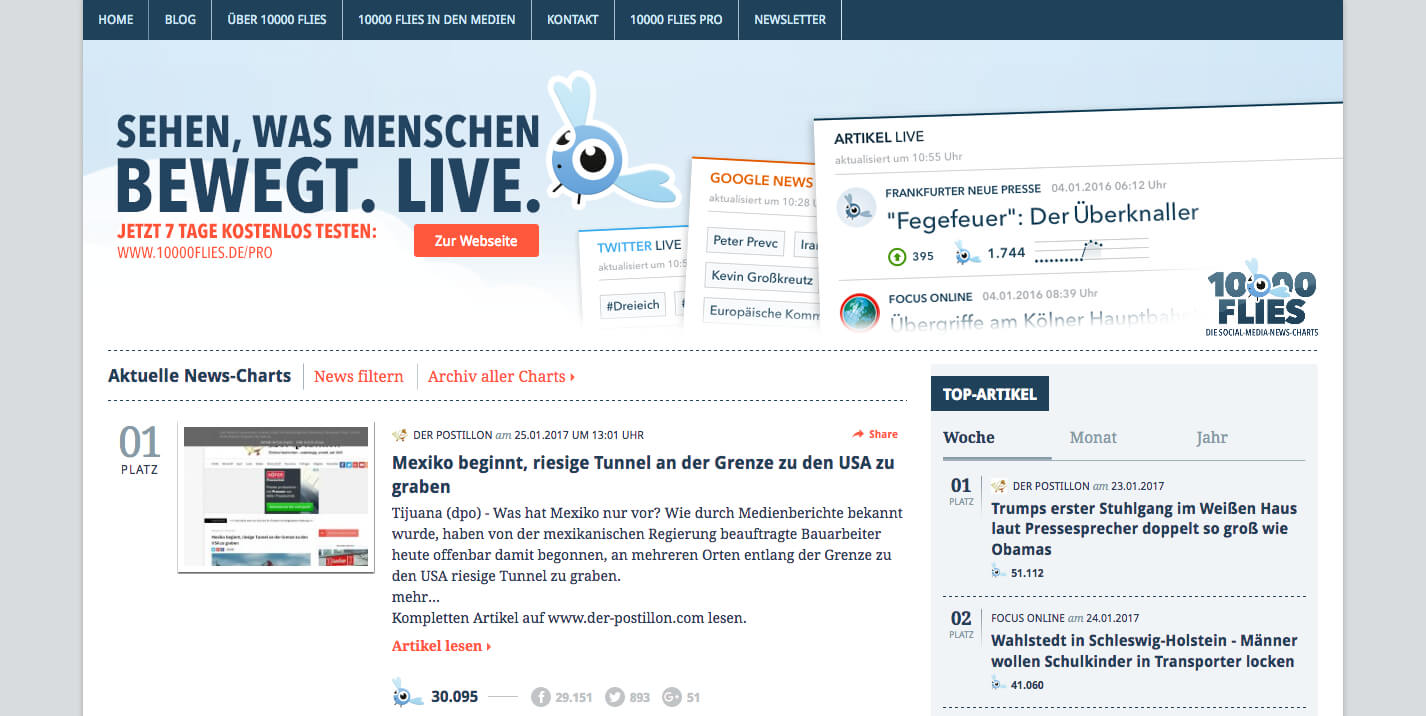Click the Facebook icon with 29.151
This screenshot has height=716, width=1426.
(541, 697)
